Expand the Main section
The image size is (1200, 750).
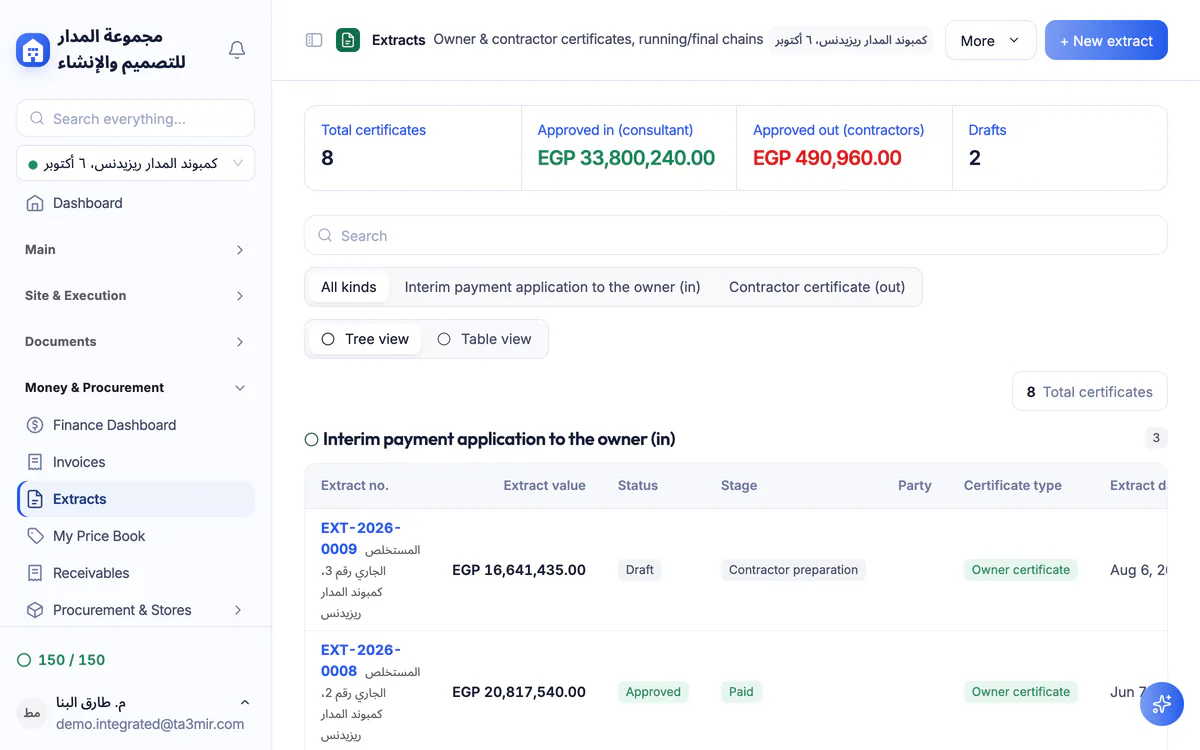pos(135,250)
